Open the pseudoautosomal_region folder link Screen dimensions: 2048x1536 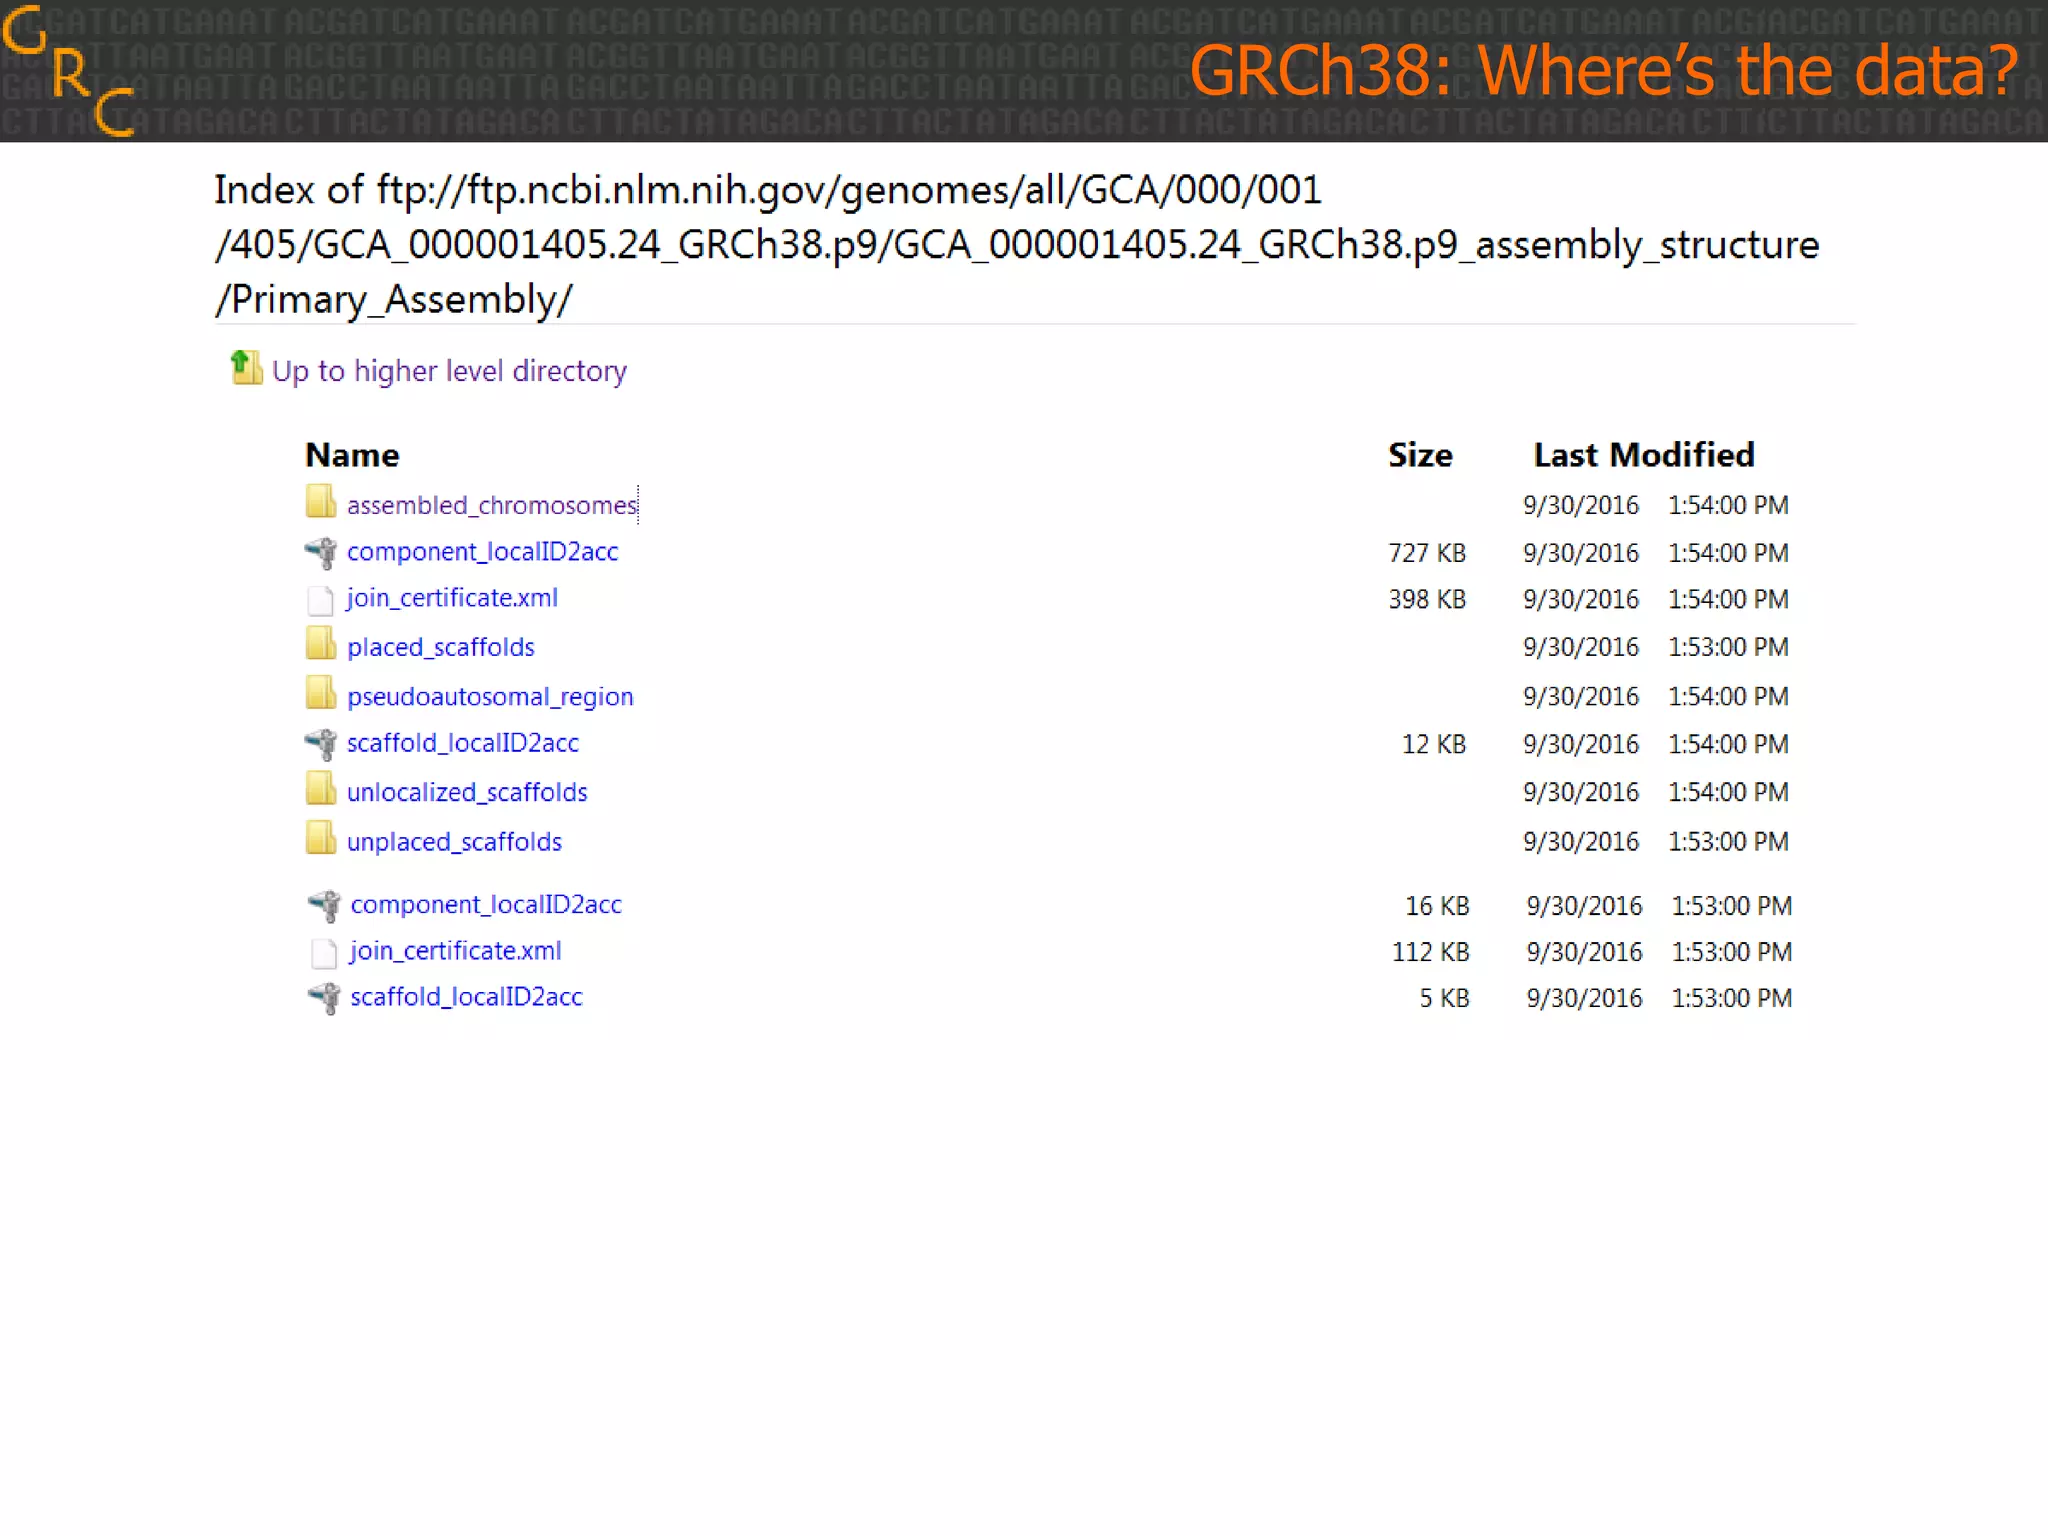(x=490, y=697)
